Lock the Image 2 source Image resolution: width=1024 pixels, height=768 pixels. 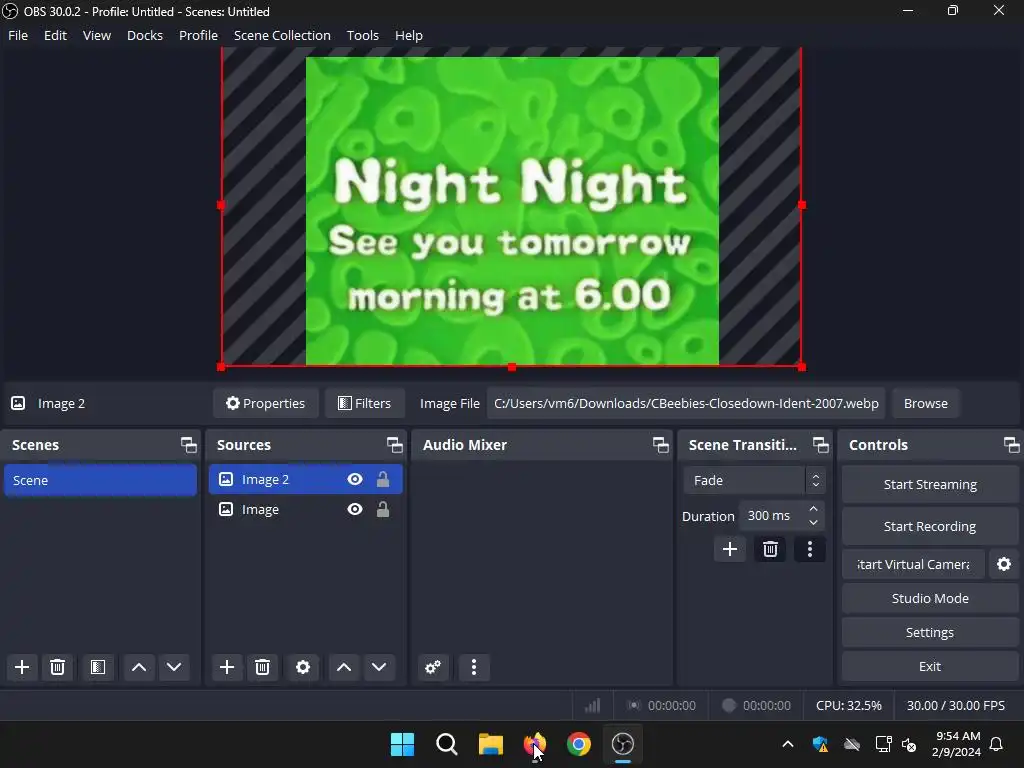click(x=383, y=479)
